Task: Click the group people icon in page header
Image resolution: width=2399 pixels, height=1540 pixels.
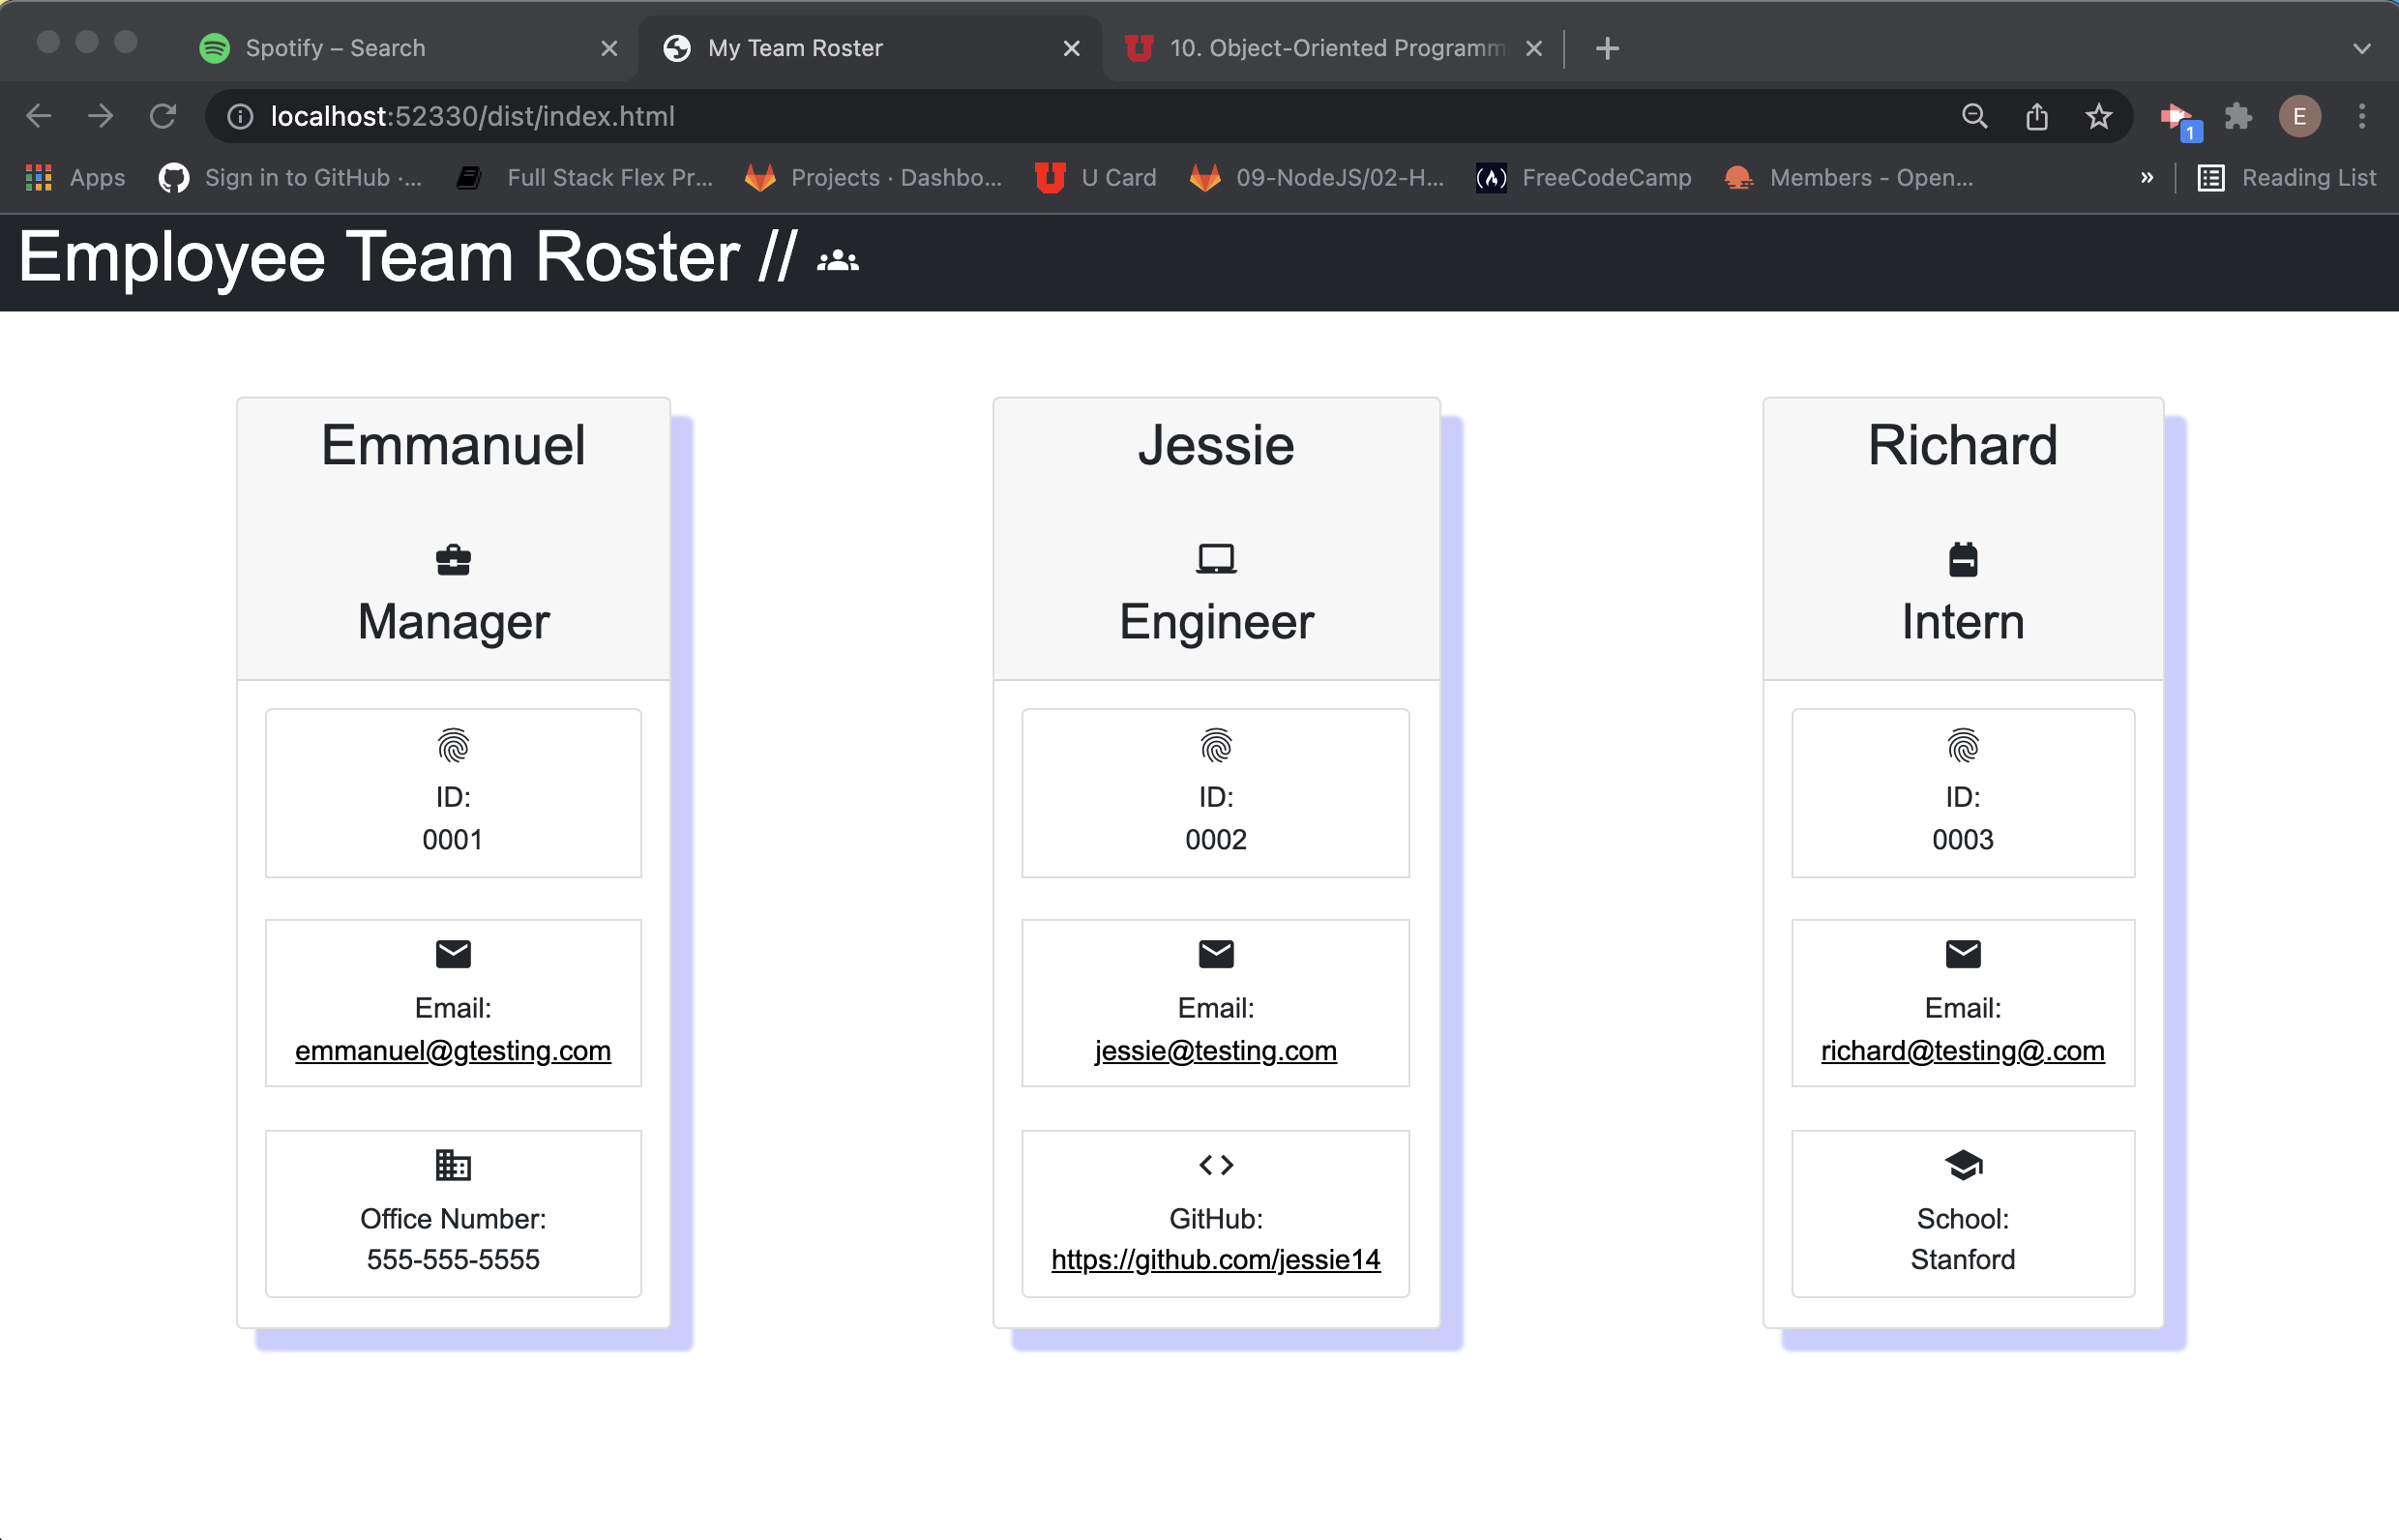Action: [x=838, y=262]
